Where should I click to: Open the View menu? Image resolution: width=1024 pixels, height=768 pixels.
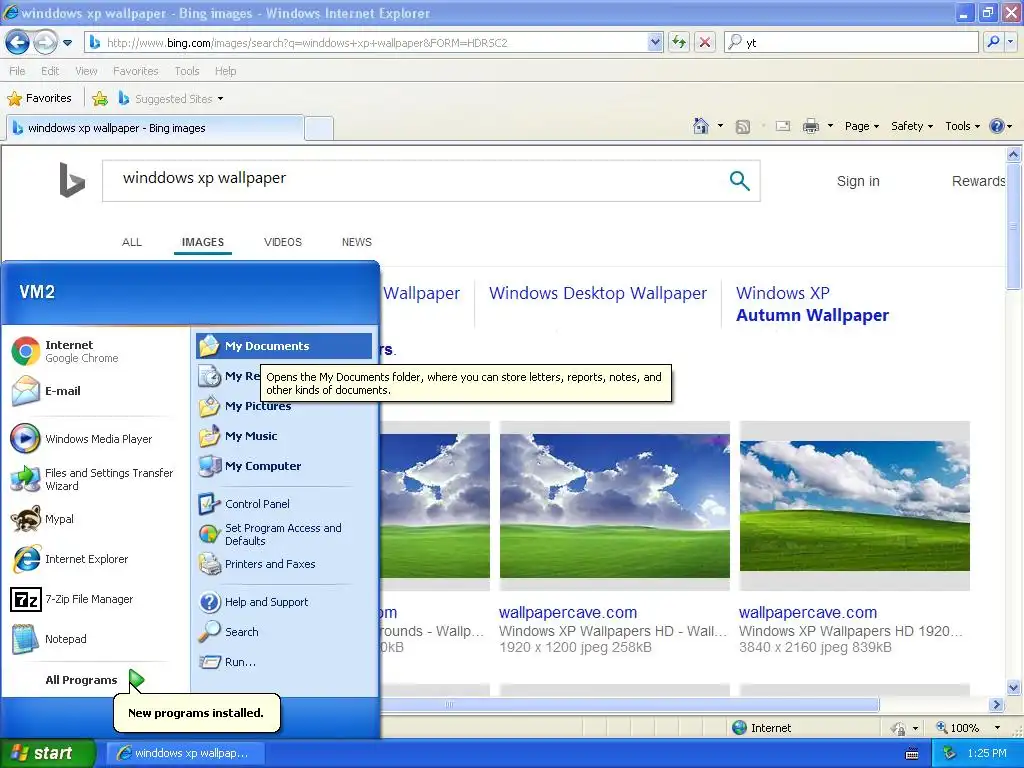coord(86,71)
